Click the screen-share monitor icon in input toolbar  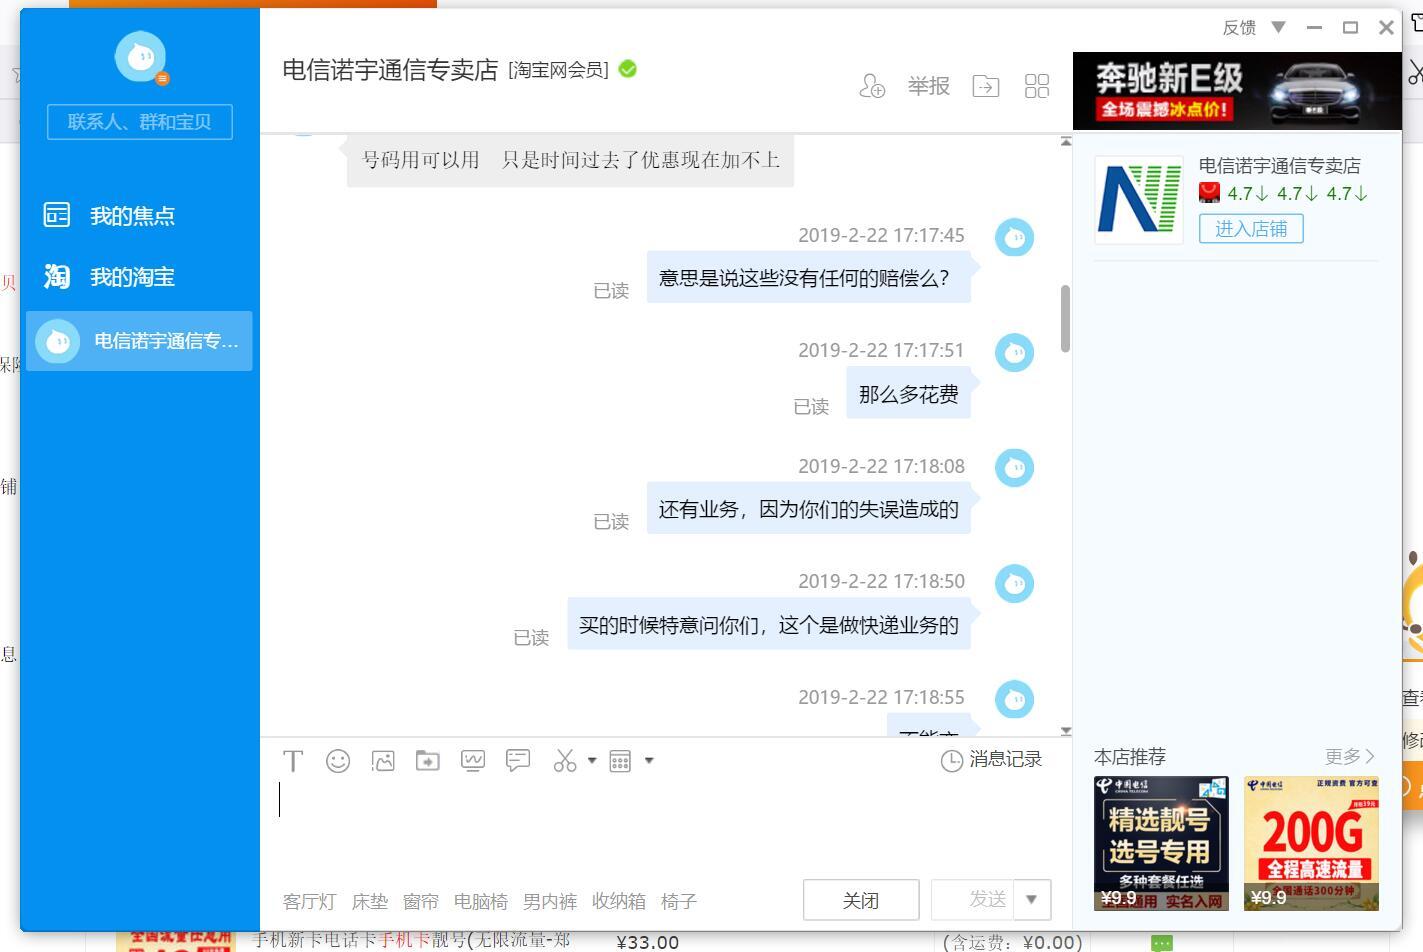(473, 761)
